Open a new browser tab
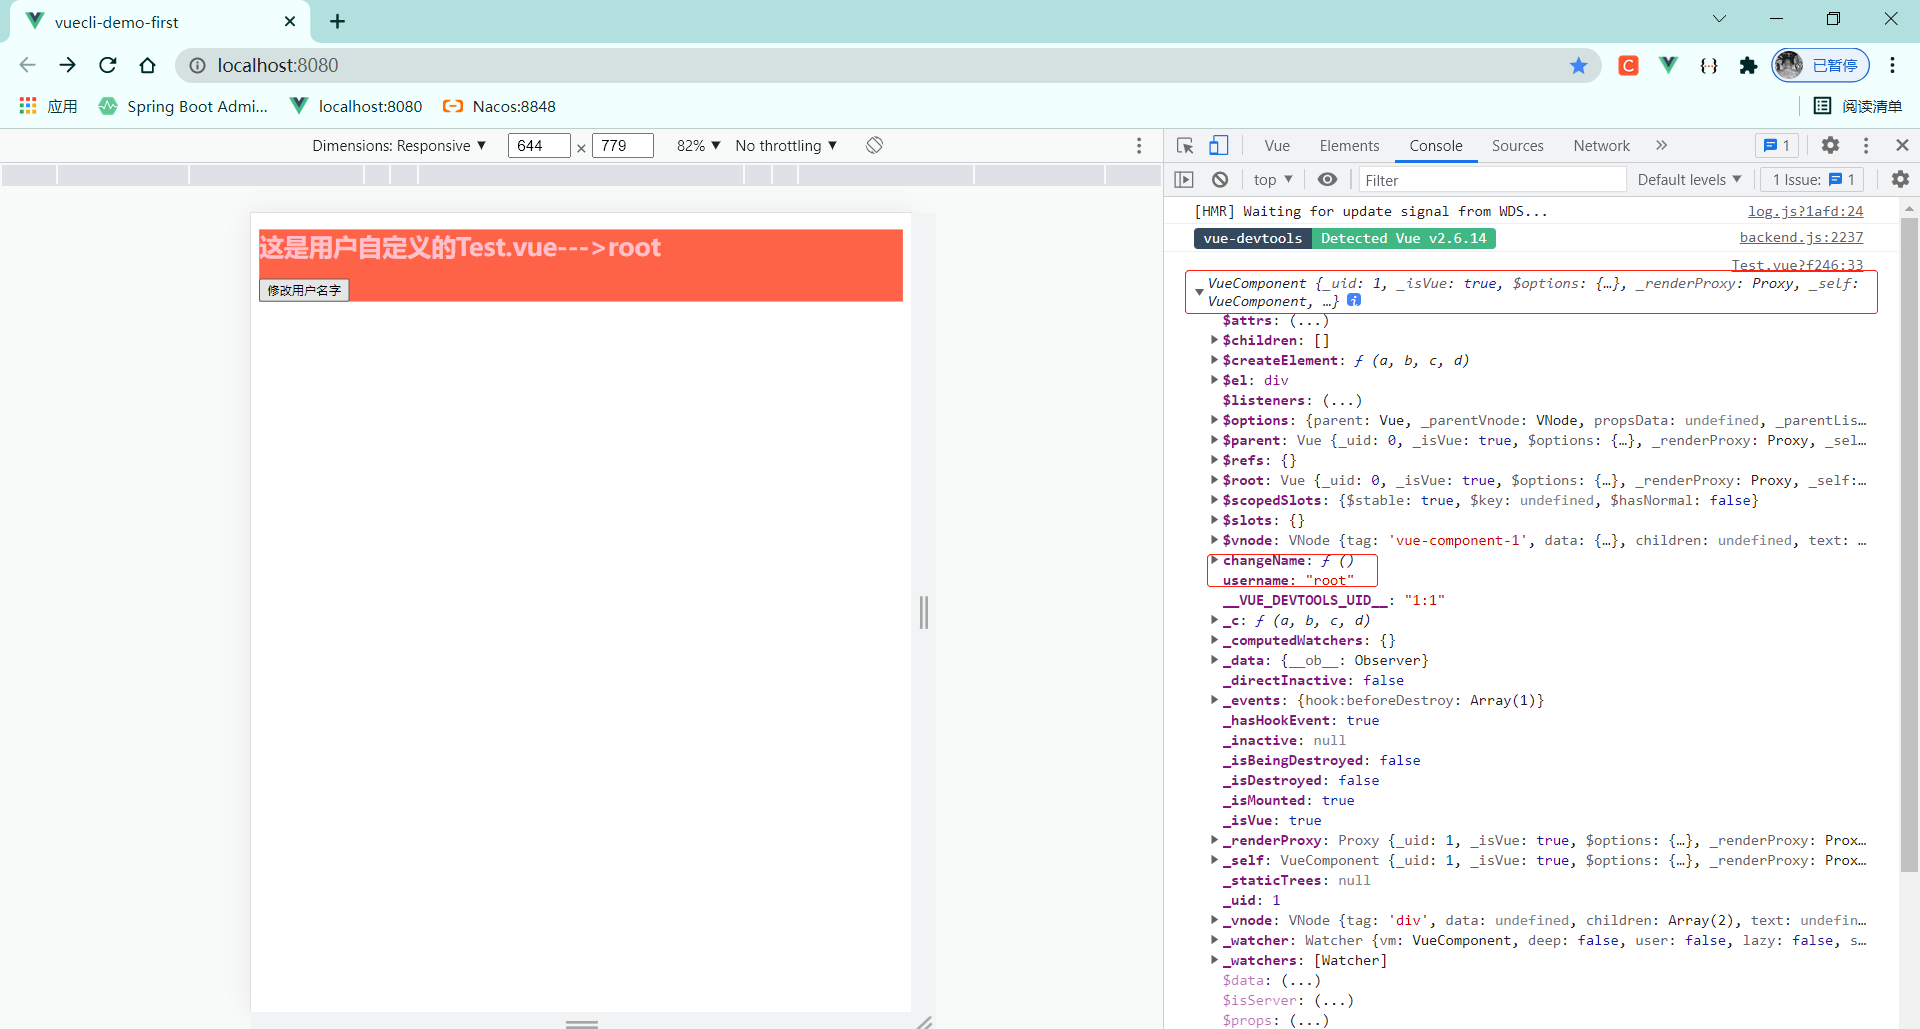The width and height of the screenshot is (1920, 1029). (338, 21)
